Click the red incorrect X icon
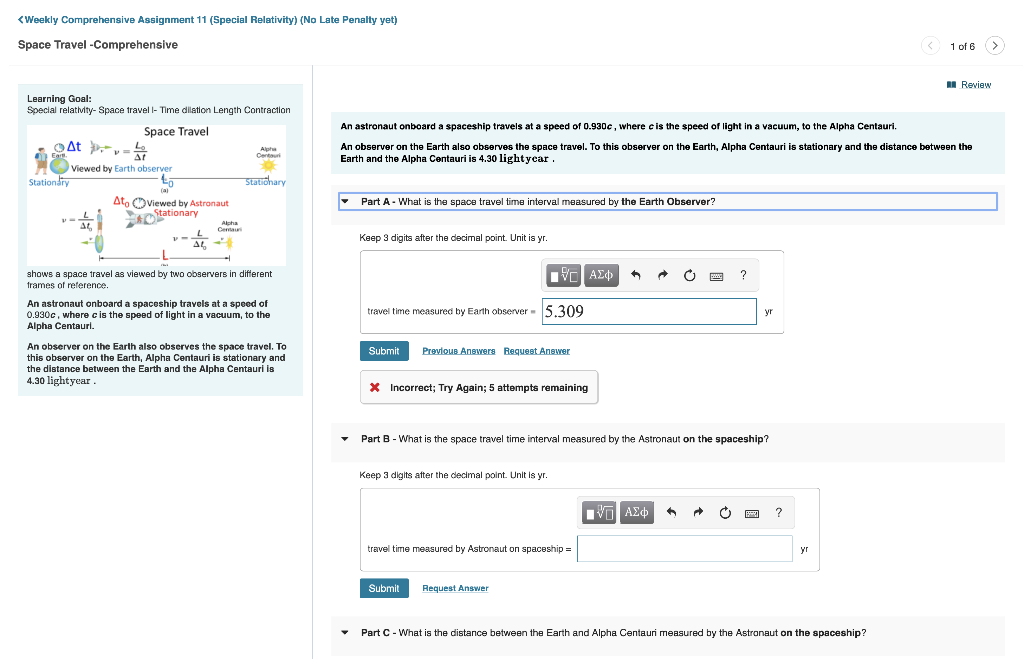Viewport: 1024px width, 659px height. [x=375, y=387]
